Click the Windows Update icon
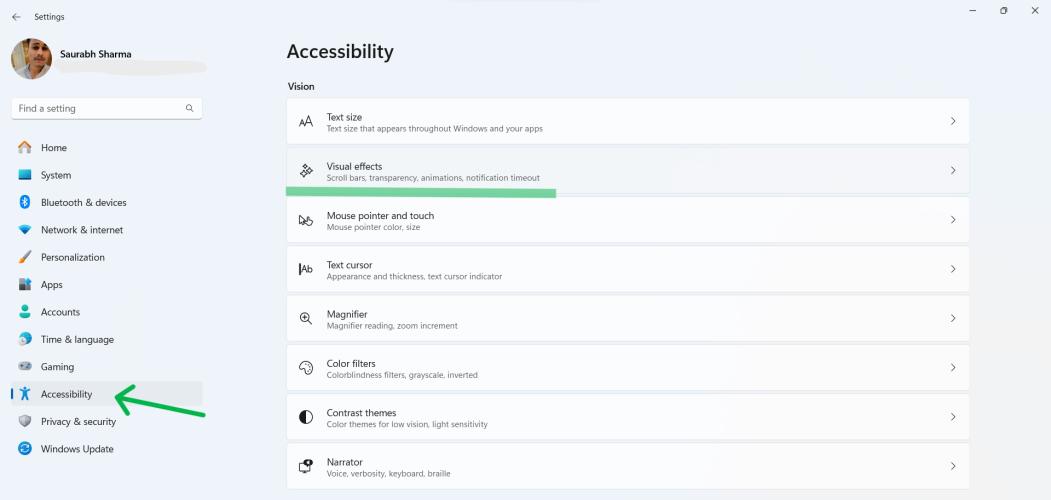 (25, 449)
